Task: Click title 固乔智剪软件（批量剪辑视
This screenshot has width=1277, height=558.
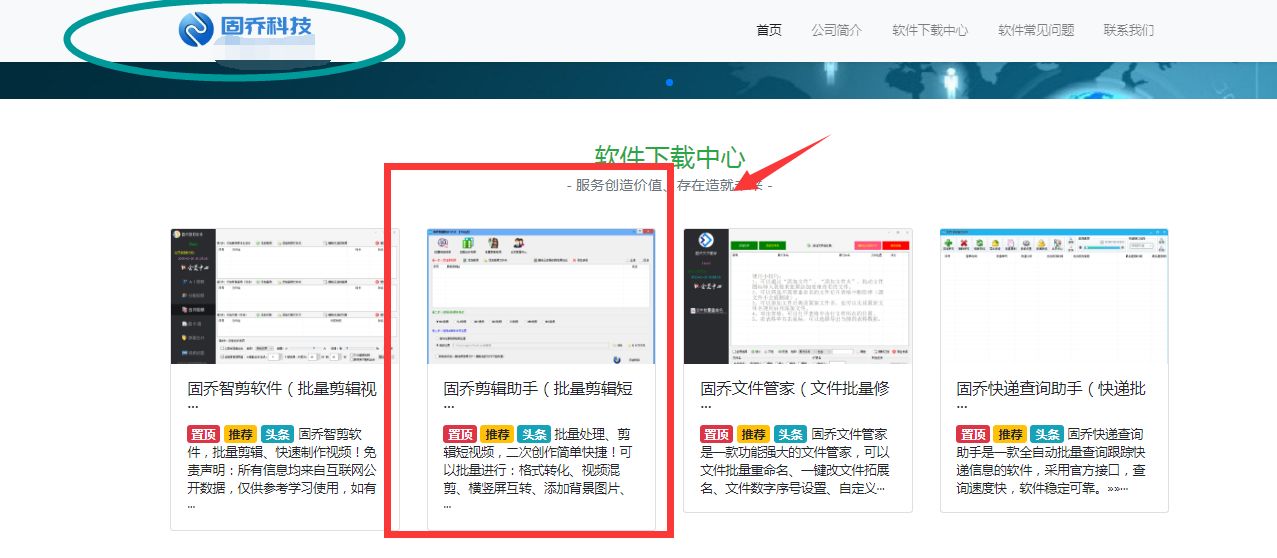Action: pyautogui.click(x=282, y=388)
